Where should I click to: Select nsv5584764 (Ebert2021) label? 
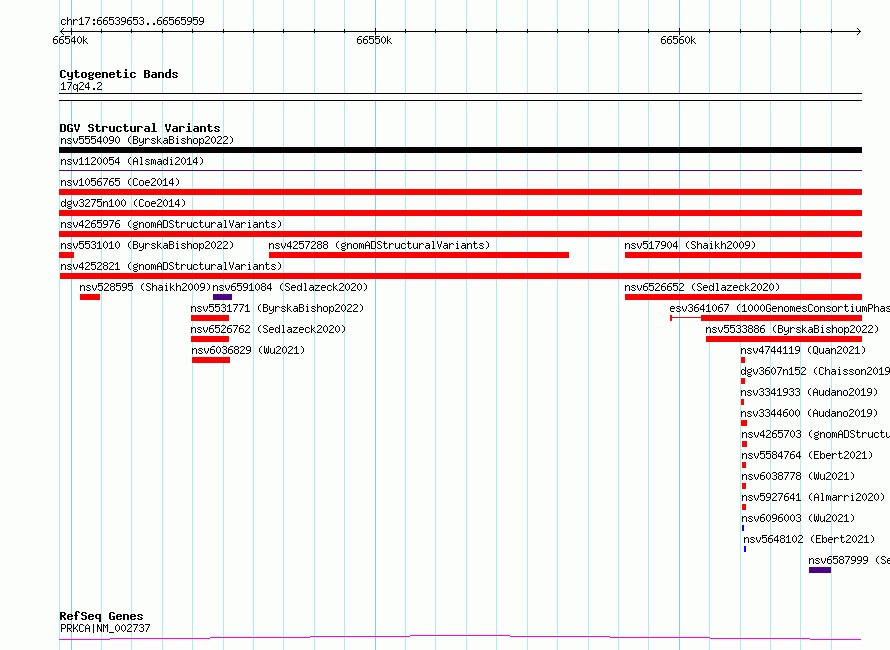click(x=807, y=455)
